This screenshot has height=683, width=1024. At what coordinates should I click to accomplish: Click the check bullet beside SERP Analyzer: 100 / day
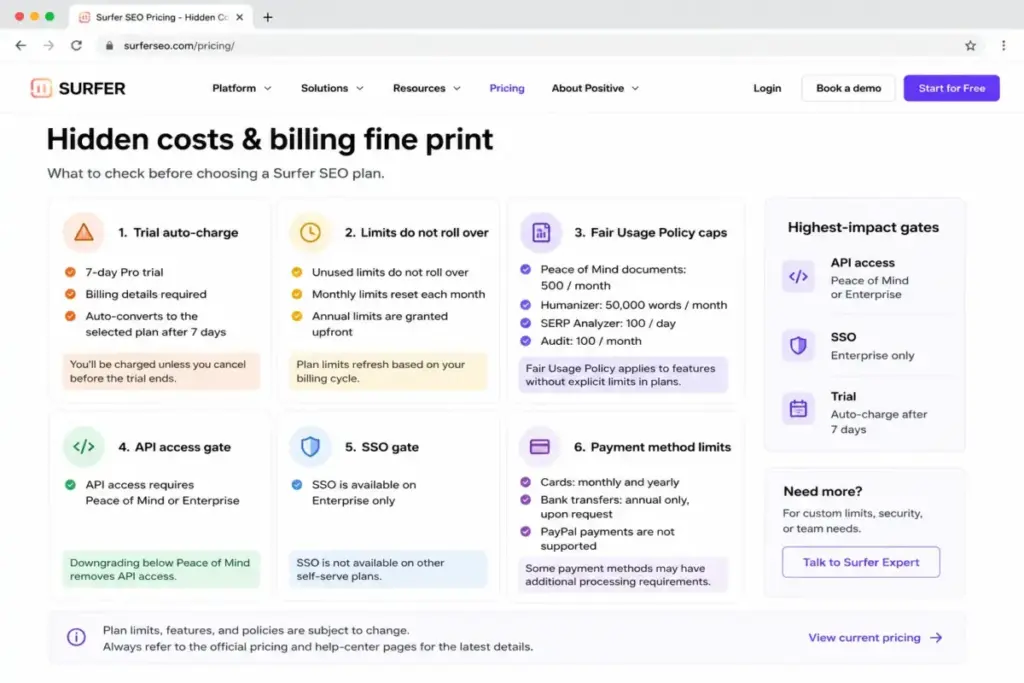(x=525, y=323)
